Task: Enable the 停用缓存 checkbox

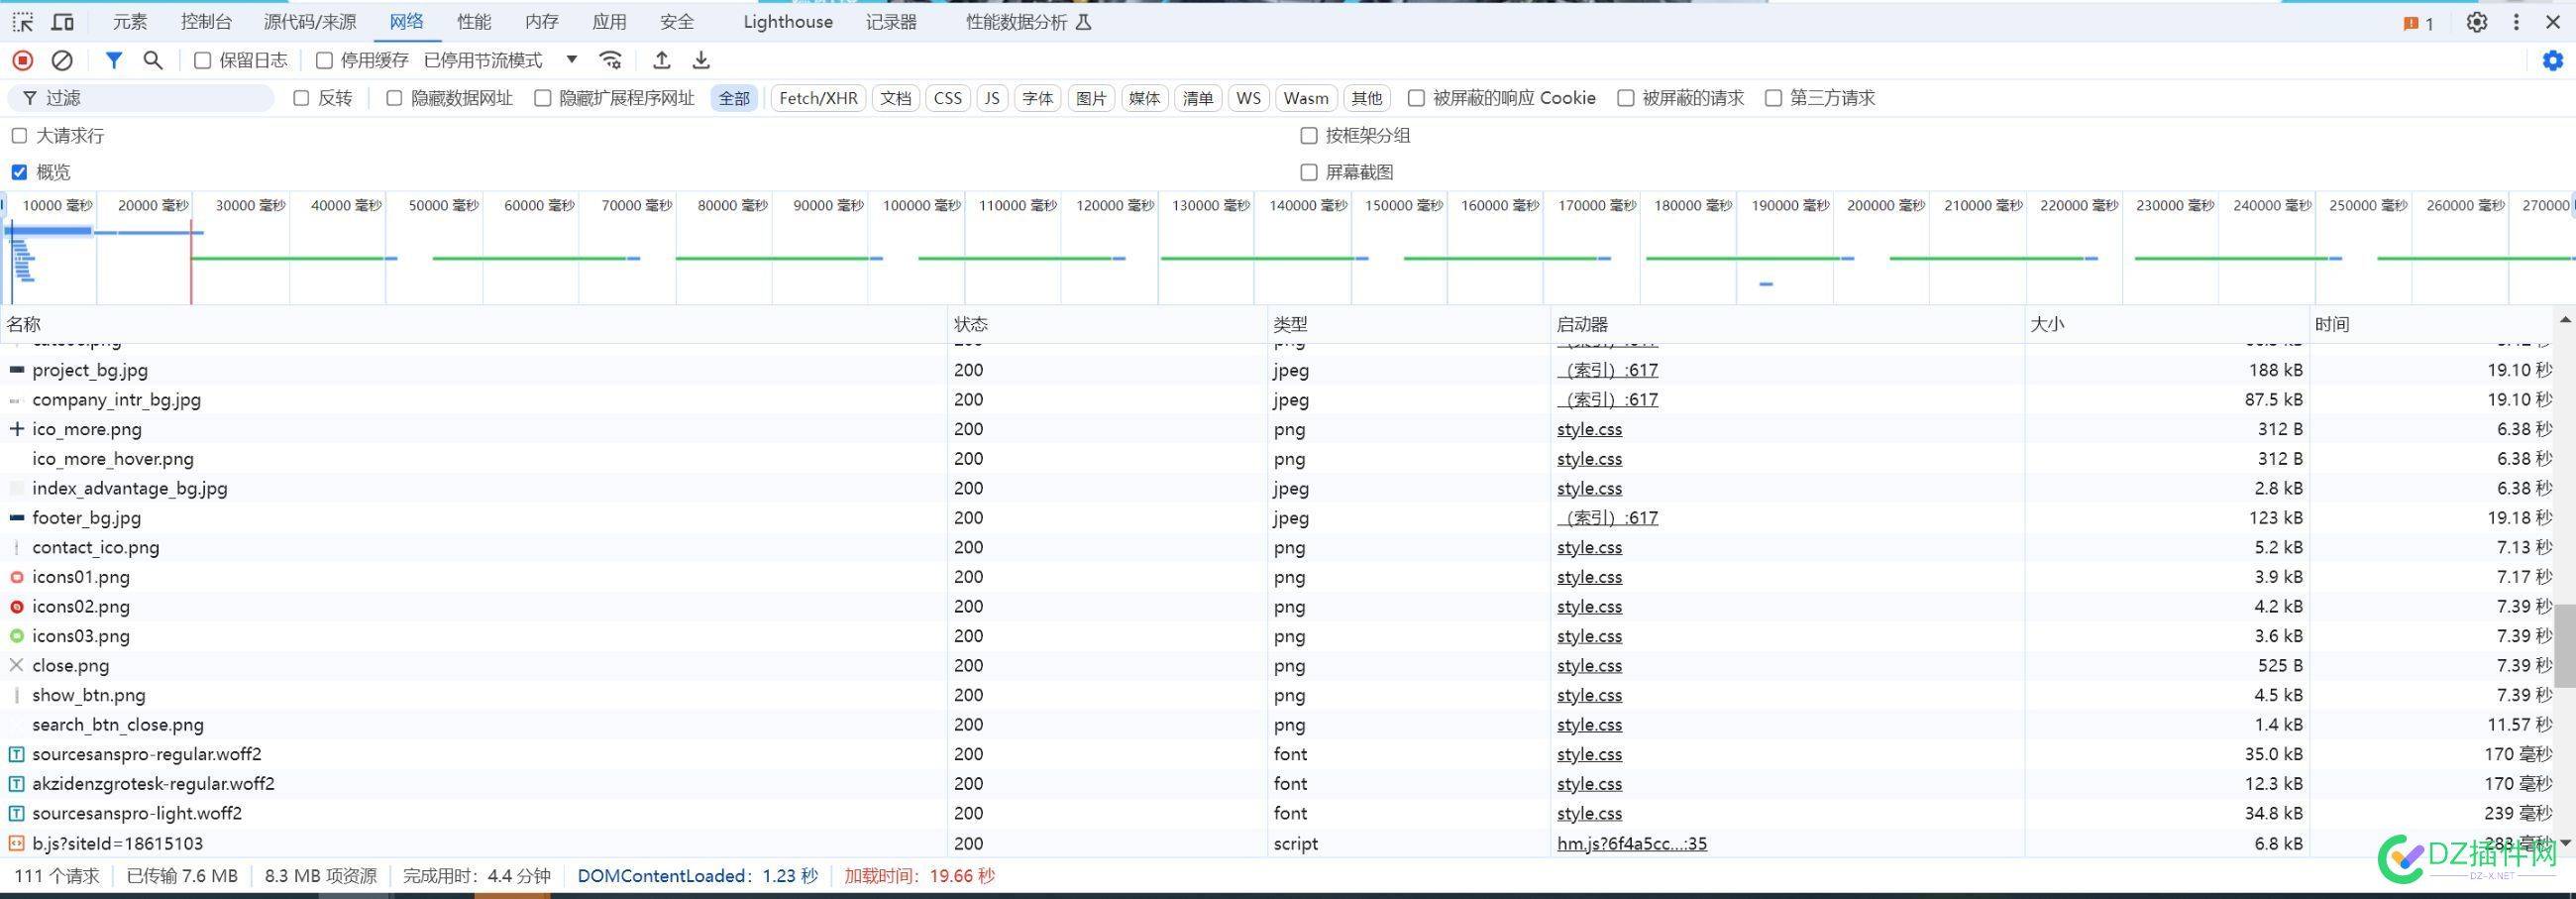Action: (324, 61)
